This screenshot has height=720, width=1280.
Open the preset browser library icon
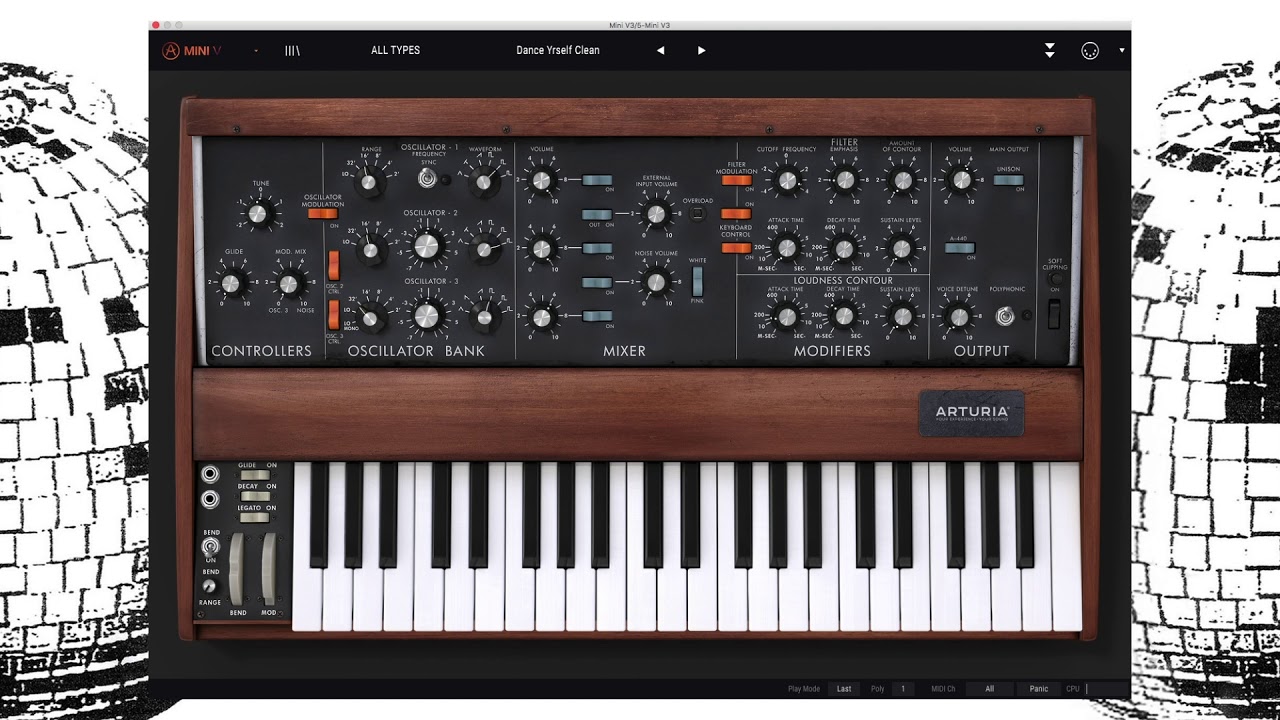coord(292,50)
